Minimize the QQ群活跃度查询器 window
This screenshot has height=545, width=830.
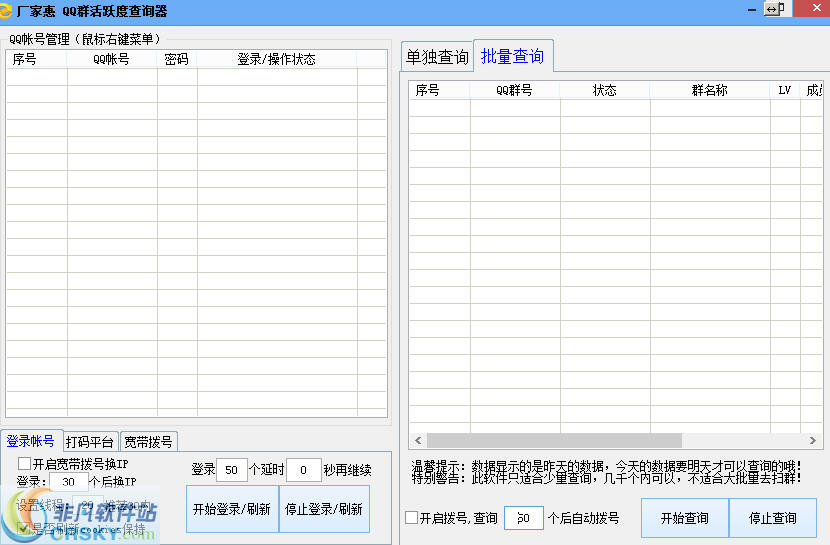pyautogui.click(x=752, y=10)
